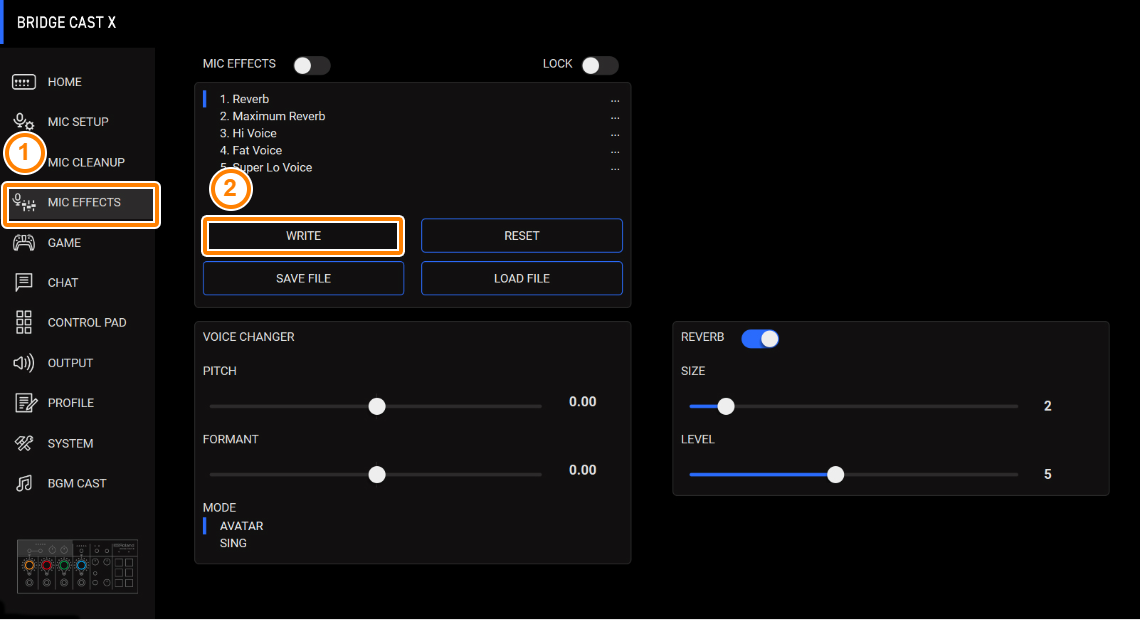Click the Bridge Cast X device thumbnail
The height and width of the screenshot is (622, 1142).
(77, 567)
